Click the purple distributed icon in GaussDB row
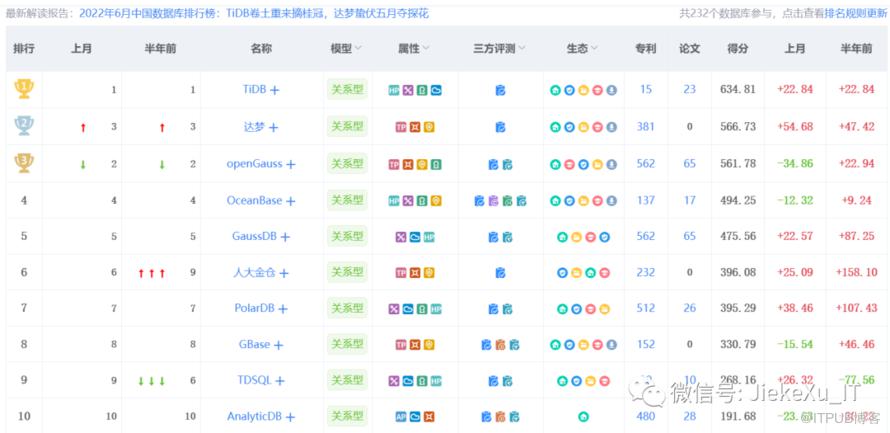The width and height of the screenshot is (890, 433). pos(401,237)
